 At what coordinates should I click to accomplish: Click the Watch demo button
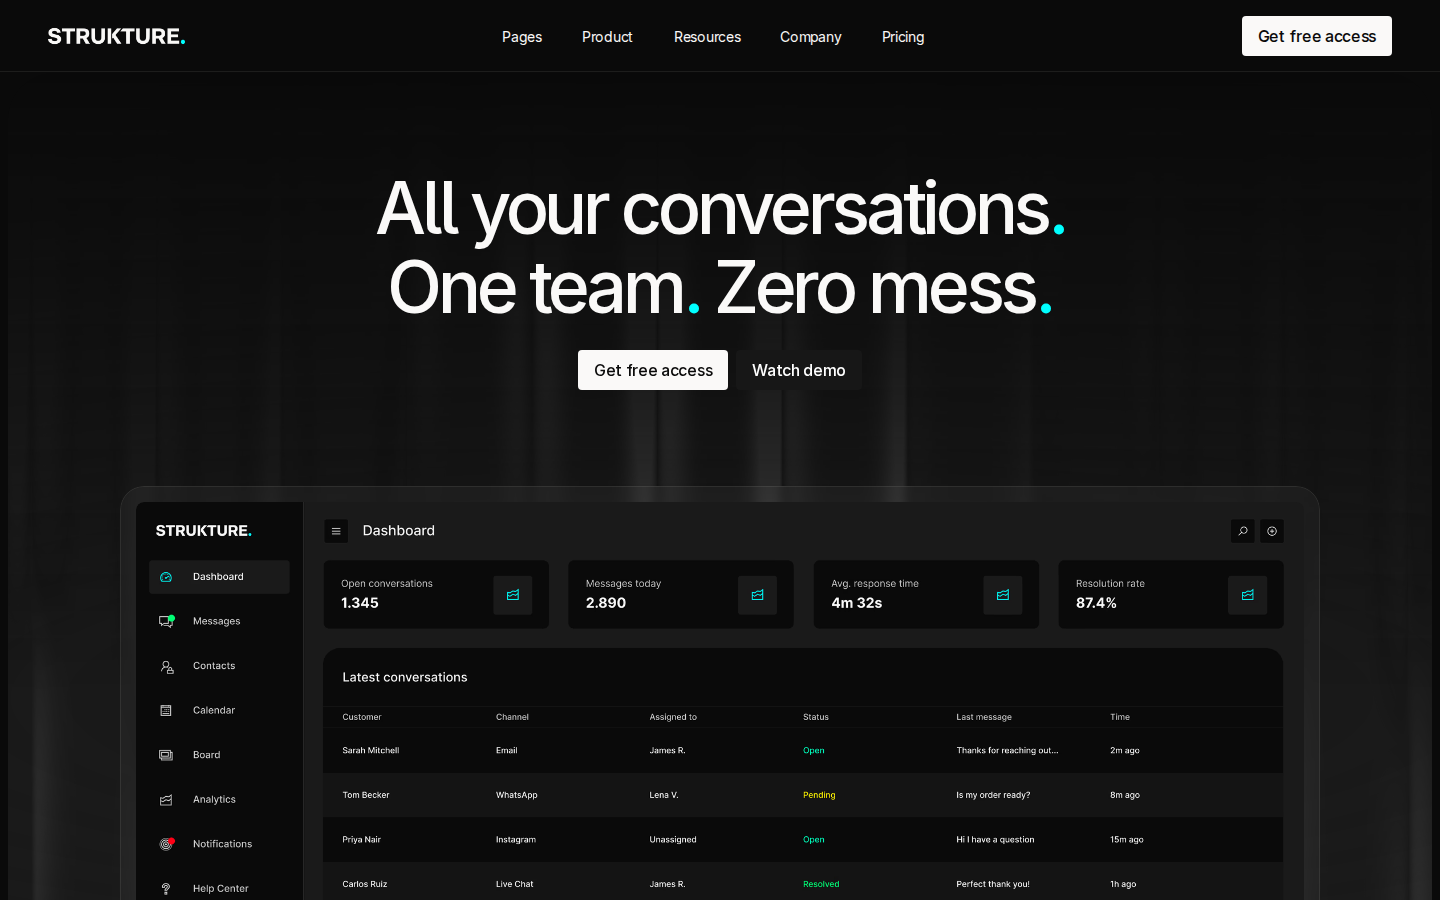(799, 370)
